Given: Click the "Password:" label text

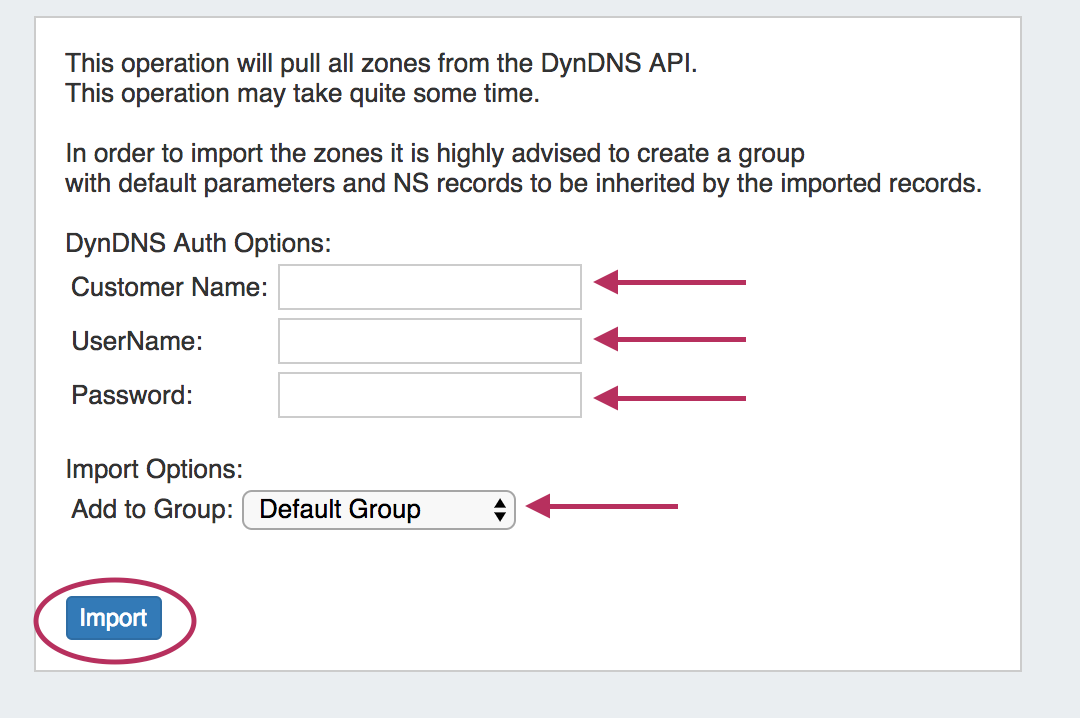Looking at the screenshot, I should click(x=132, y=395).
